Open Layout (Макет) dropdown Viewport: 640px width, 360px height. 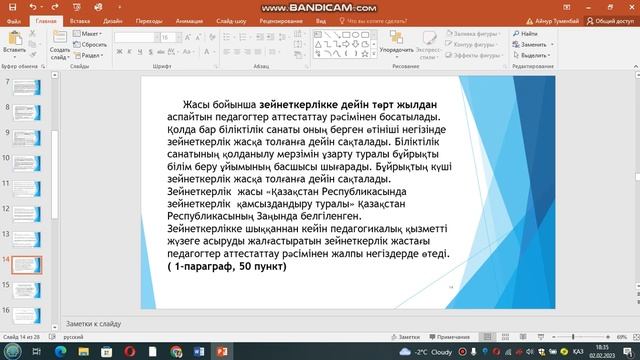pyautogui.click(x=88, y=33)
